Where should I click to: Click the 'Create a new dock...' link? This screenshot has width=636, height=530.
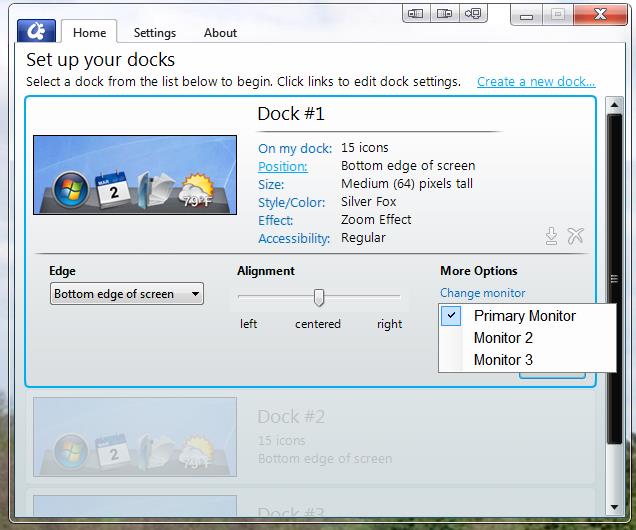[536, 82]
